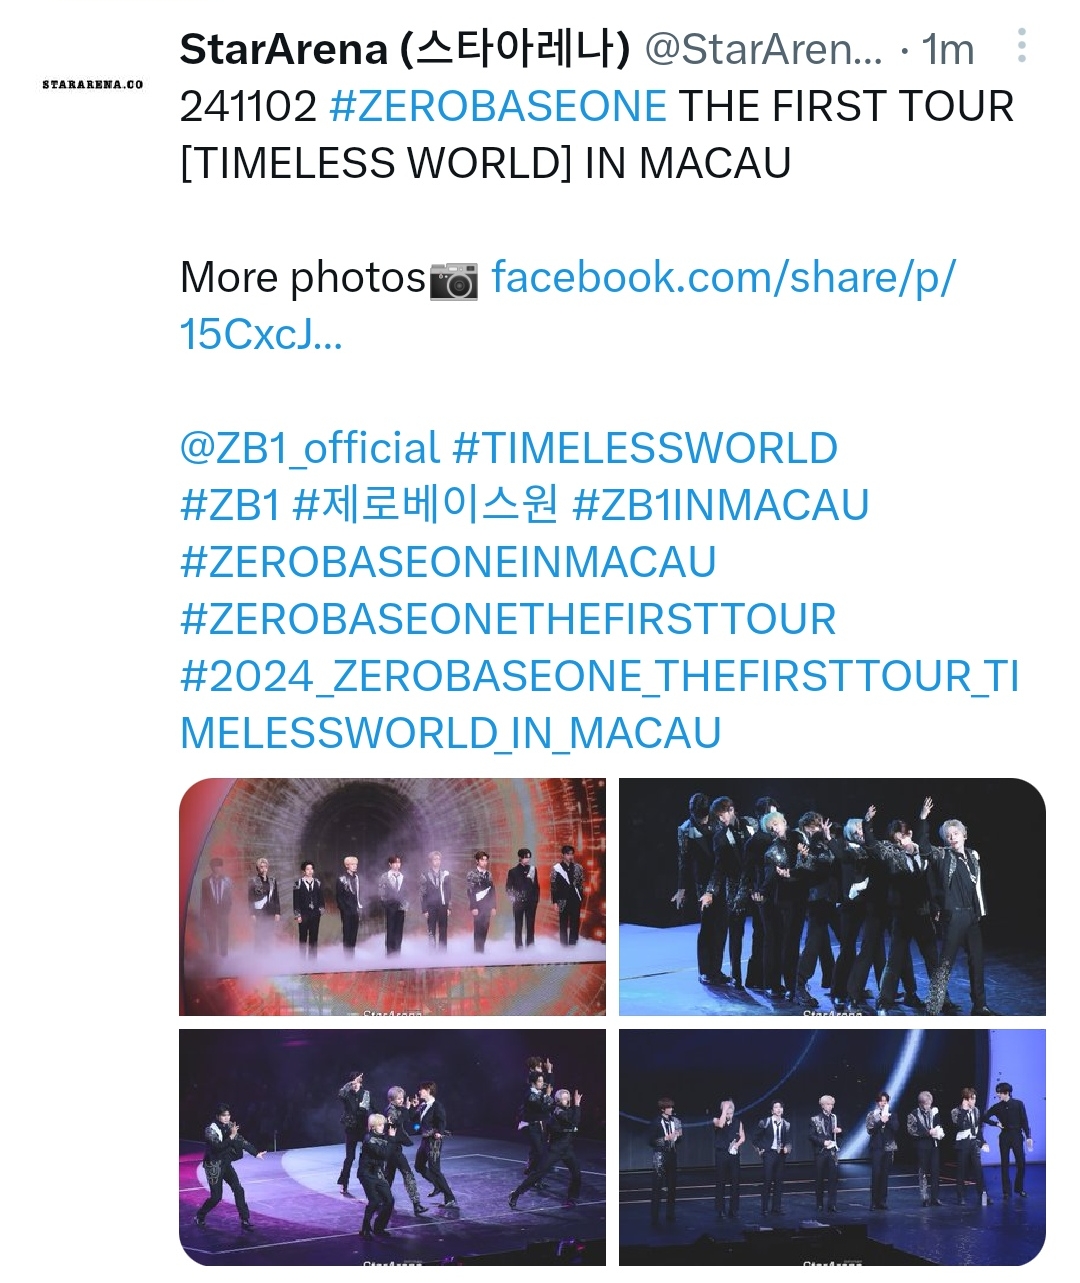This screenshot has height=1283, width=1080.
Task: Tap the tweet text THE FIRST TOUR
Action: coord(846,106)
